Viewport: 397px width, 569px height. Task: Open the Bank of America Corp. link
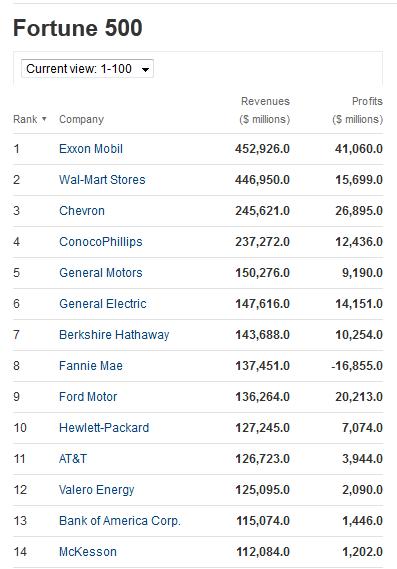pos(120,521)
